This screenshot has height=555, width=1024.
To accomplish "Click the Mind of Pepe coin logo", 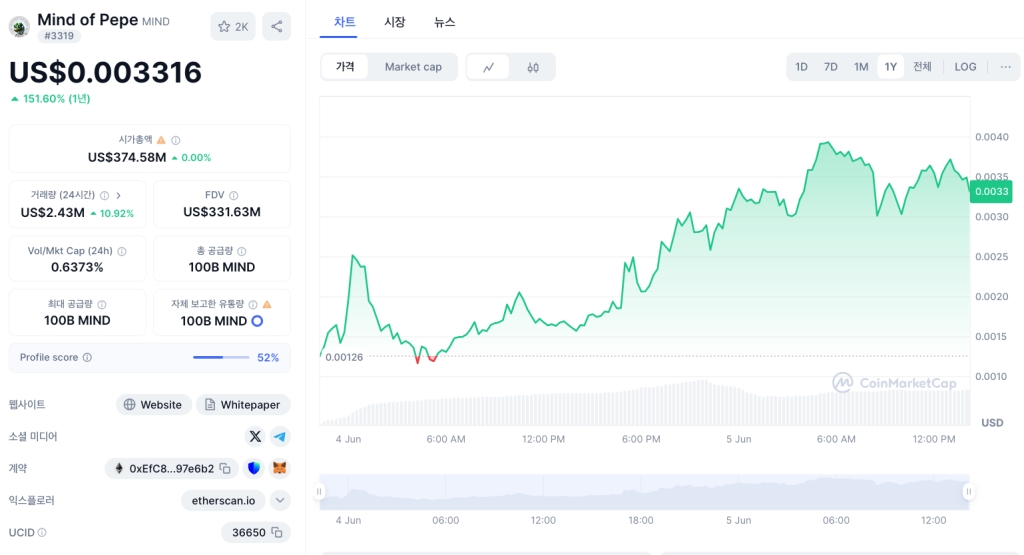I will [19, 27].
